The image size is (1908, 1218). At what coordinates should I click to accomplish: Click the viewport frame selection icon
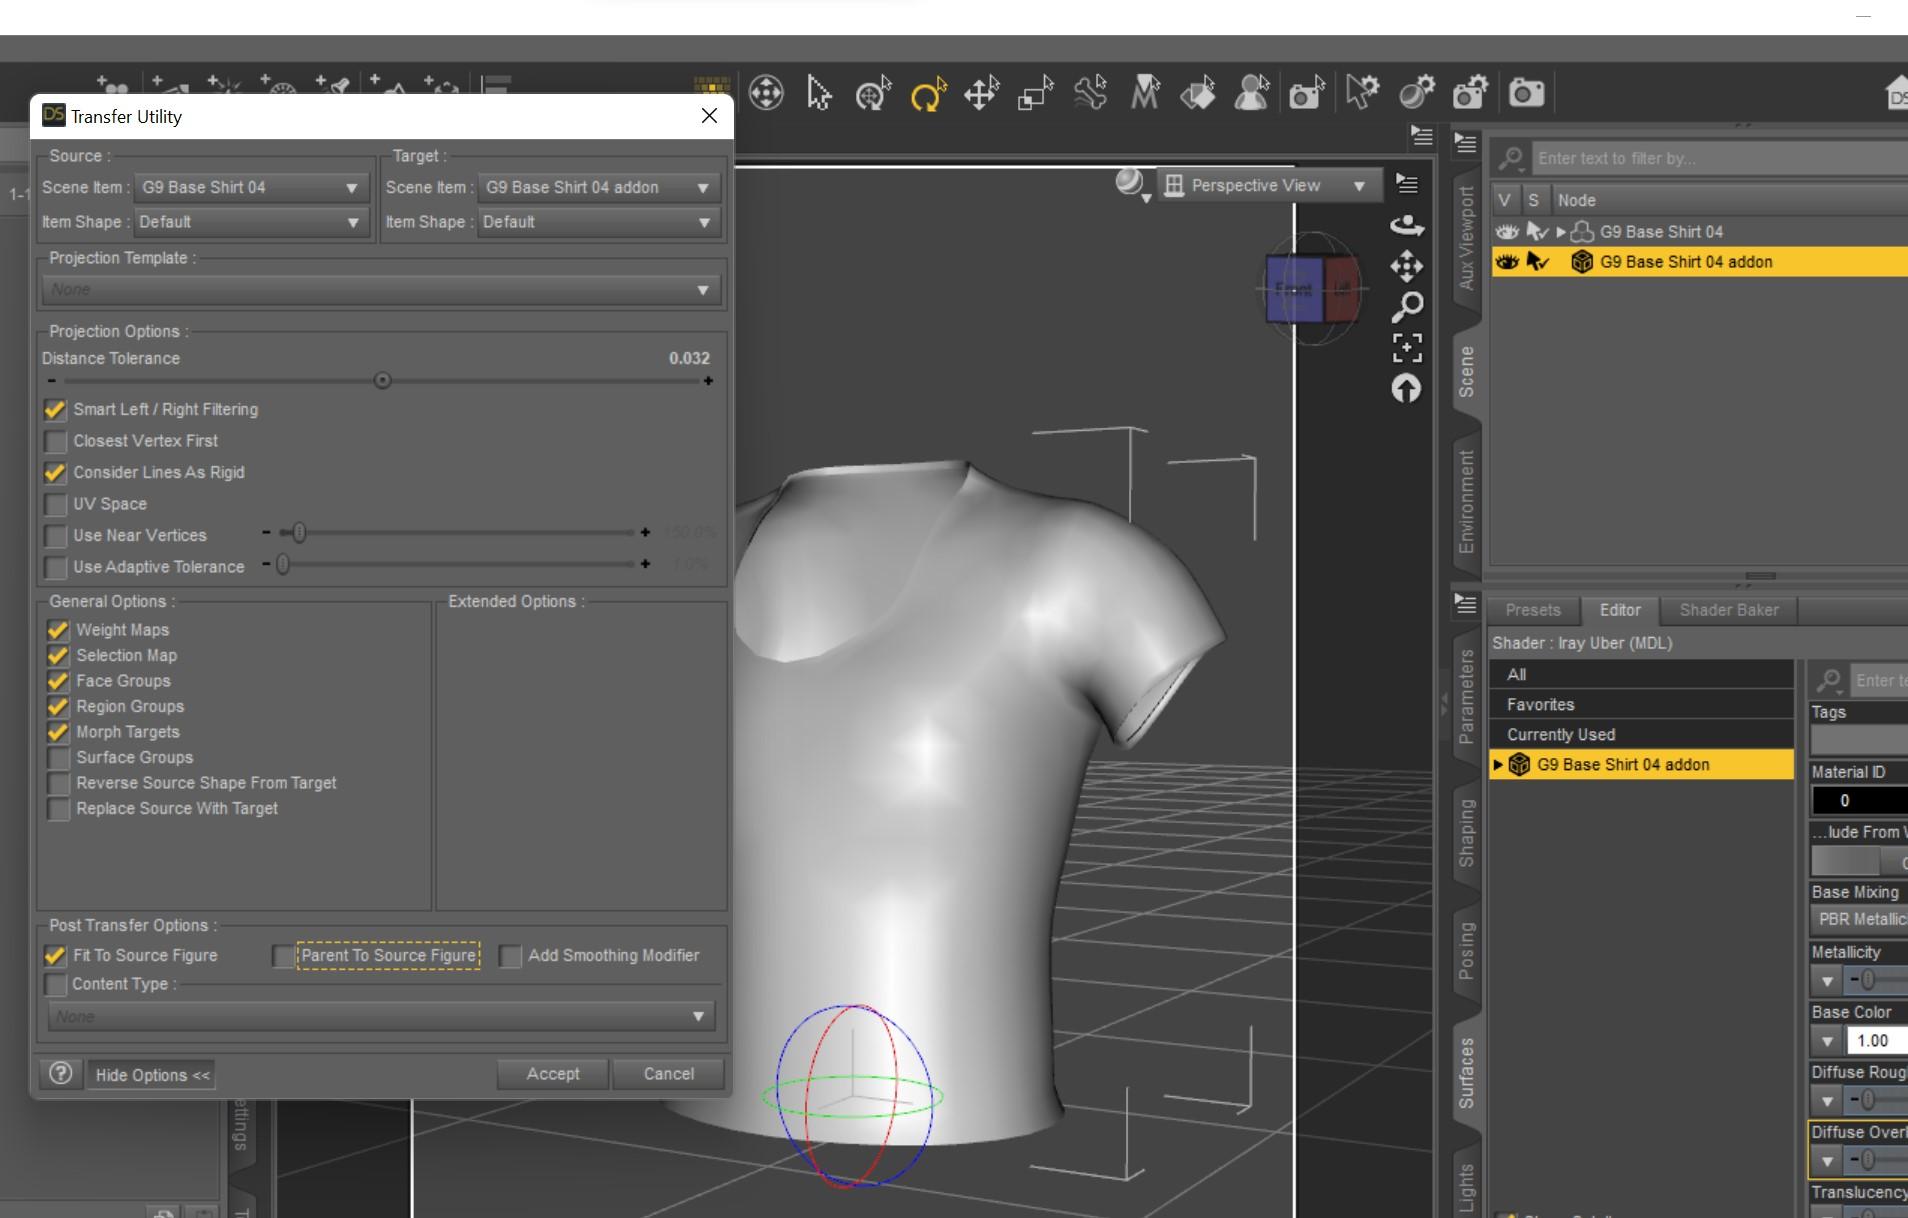coord(1407,348)
